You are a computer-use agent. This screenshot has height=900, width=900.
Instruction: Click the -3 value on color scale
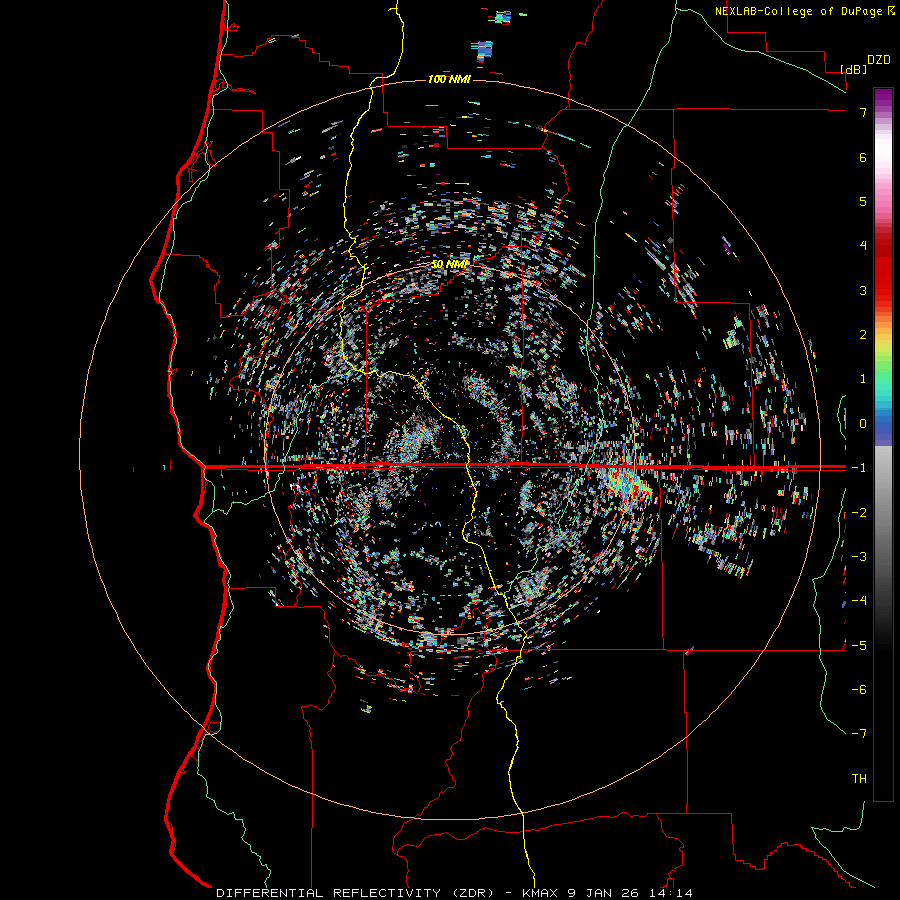click(859, 557)
